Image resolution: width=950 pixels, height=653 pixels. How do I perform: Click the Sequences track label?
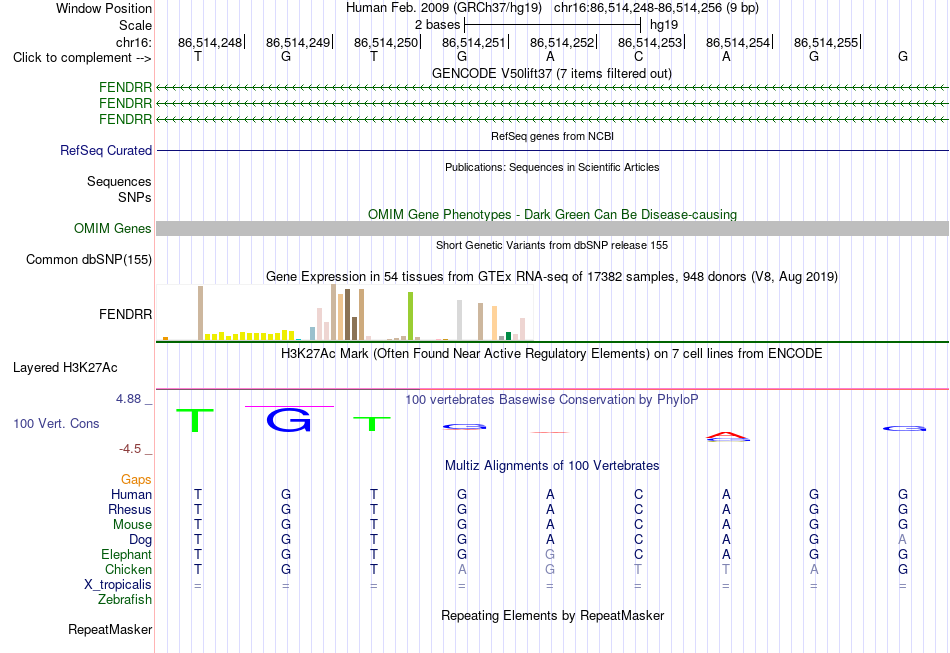click(x=119, y=181)
